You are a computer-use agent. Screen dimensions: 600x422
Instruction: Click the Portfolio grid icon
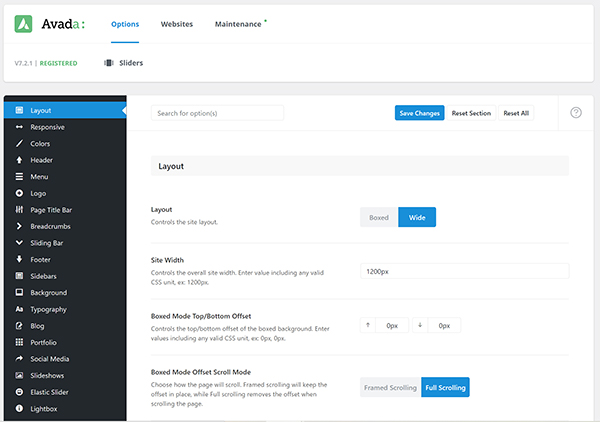point(19,342)
